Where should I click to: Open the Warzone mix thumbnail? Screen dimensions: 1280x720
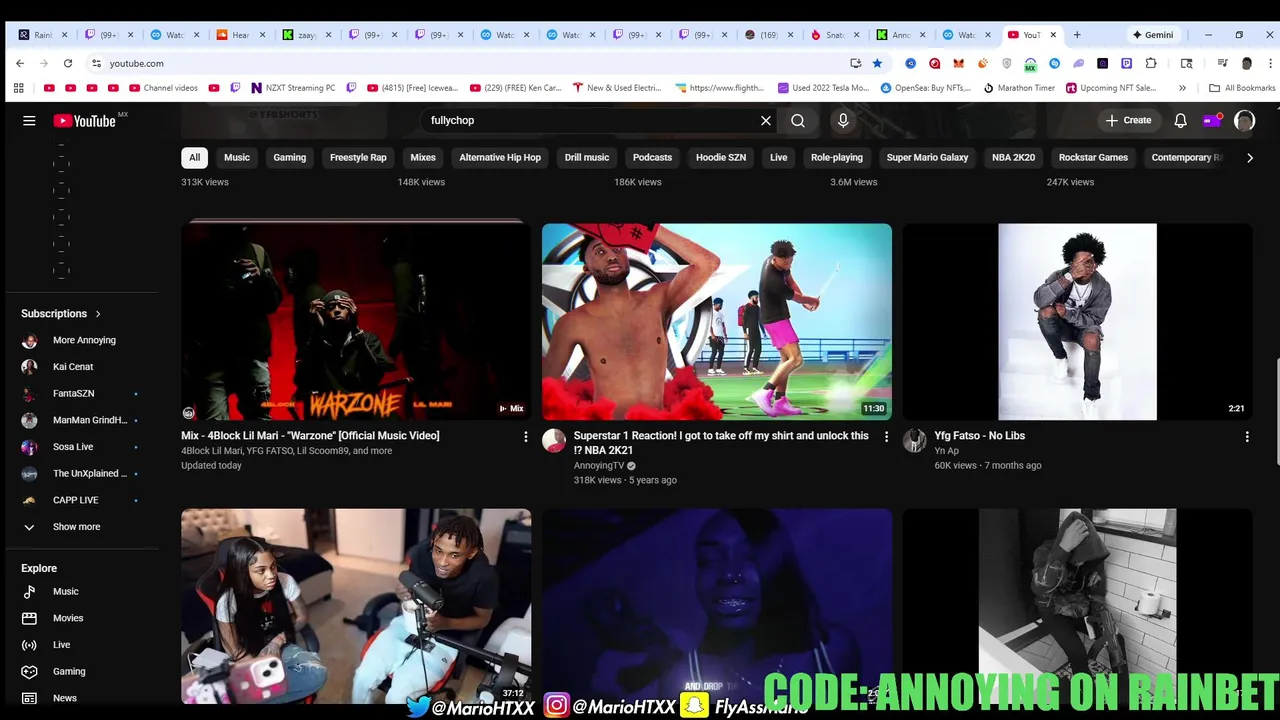click(x=356, y=321)
